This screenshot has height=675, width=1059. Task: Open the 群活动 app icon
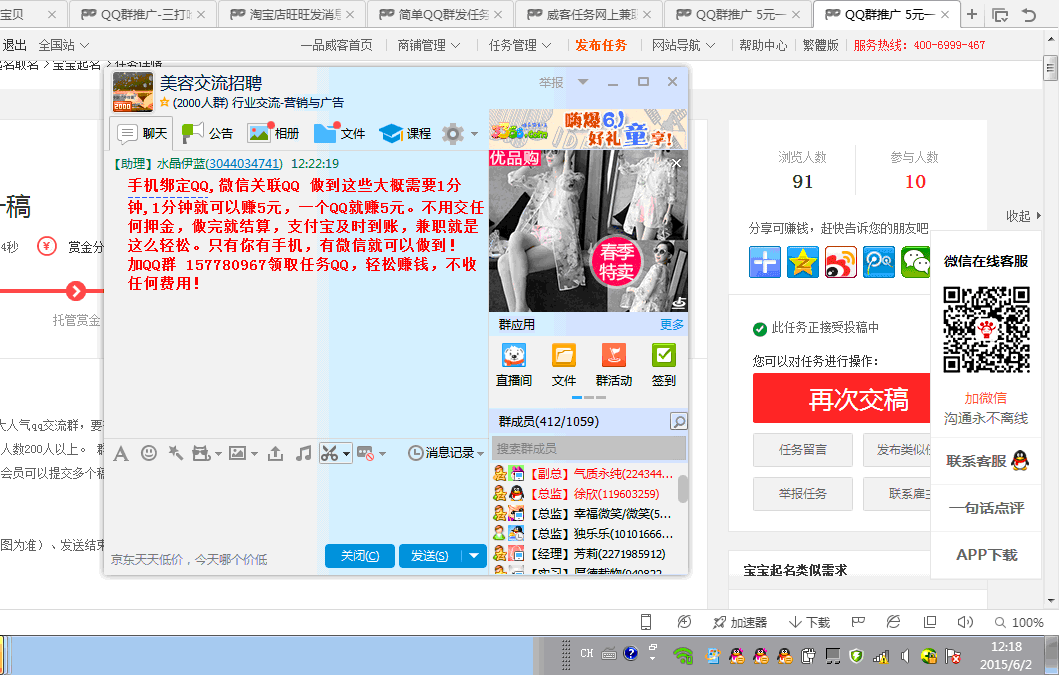pyautogui.click(x=613, y=365)
